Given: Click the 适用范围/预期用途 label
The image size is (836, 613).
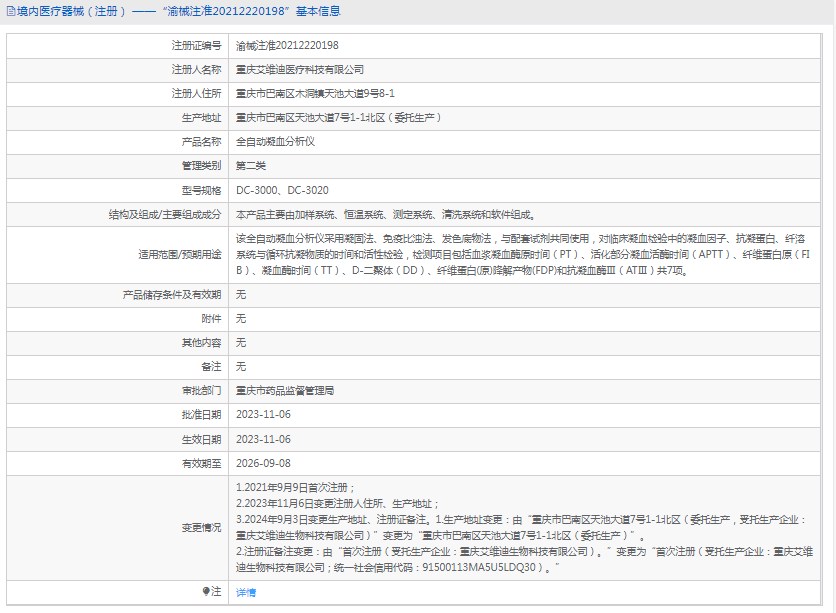Looking at the screenshot, I should click(180, 255).
